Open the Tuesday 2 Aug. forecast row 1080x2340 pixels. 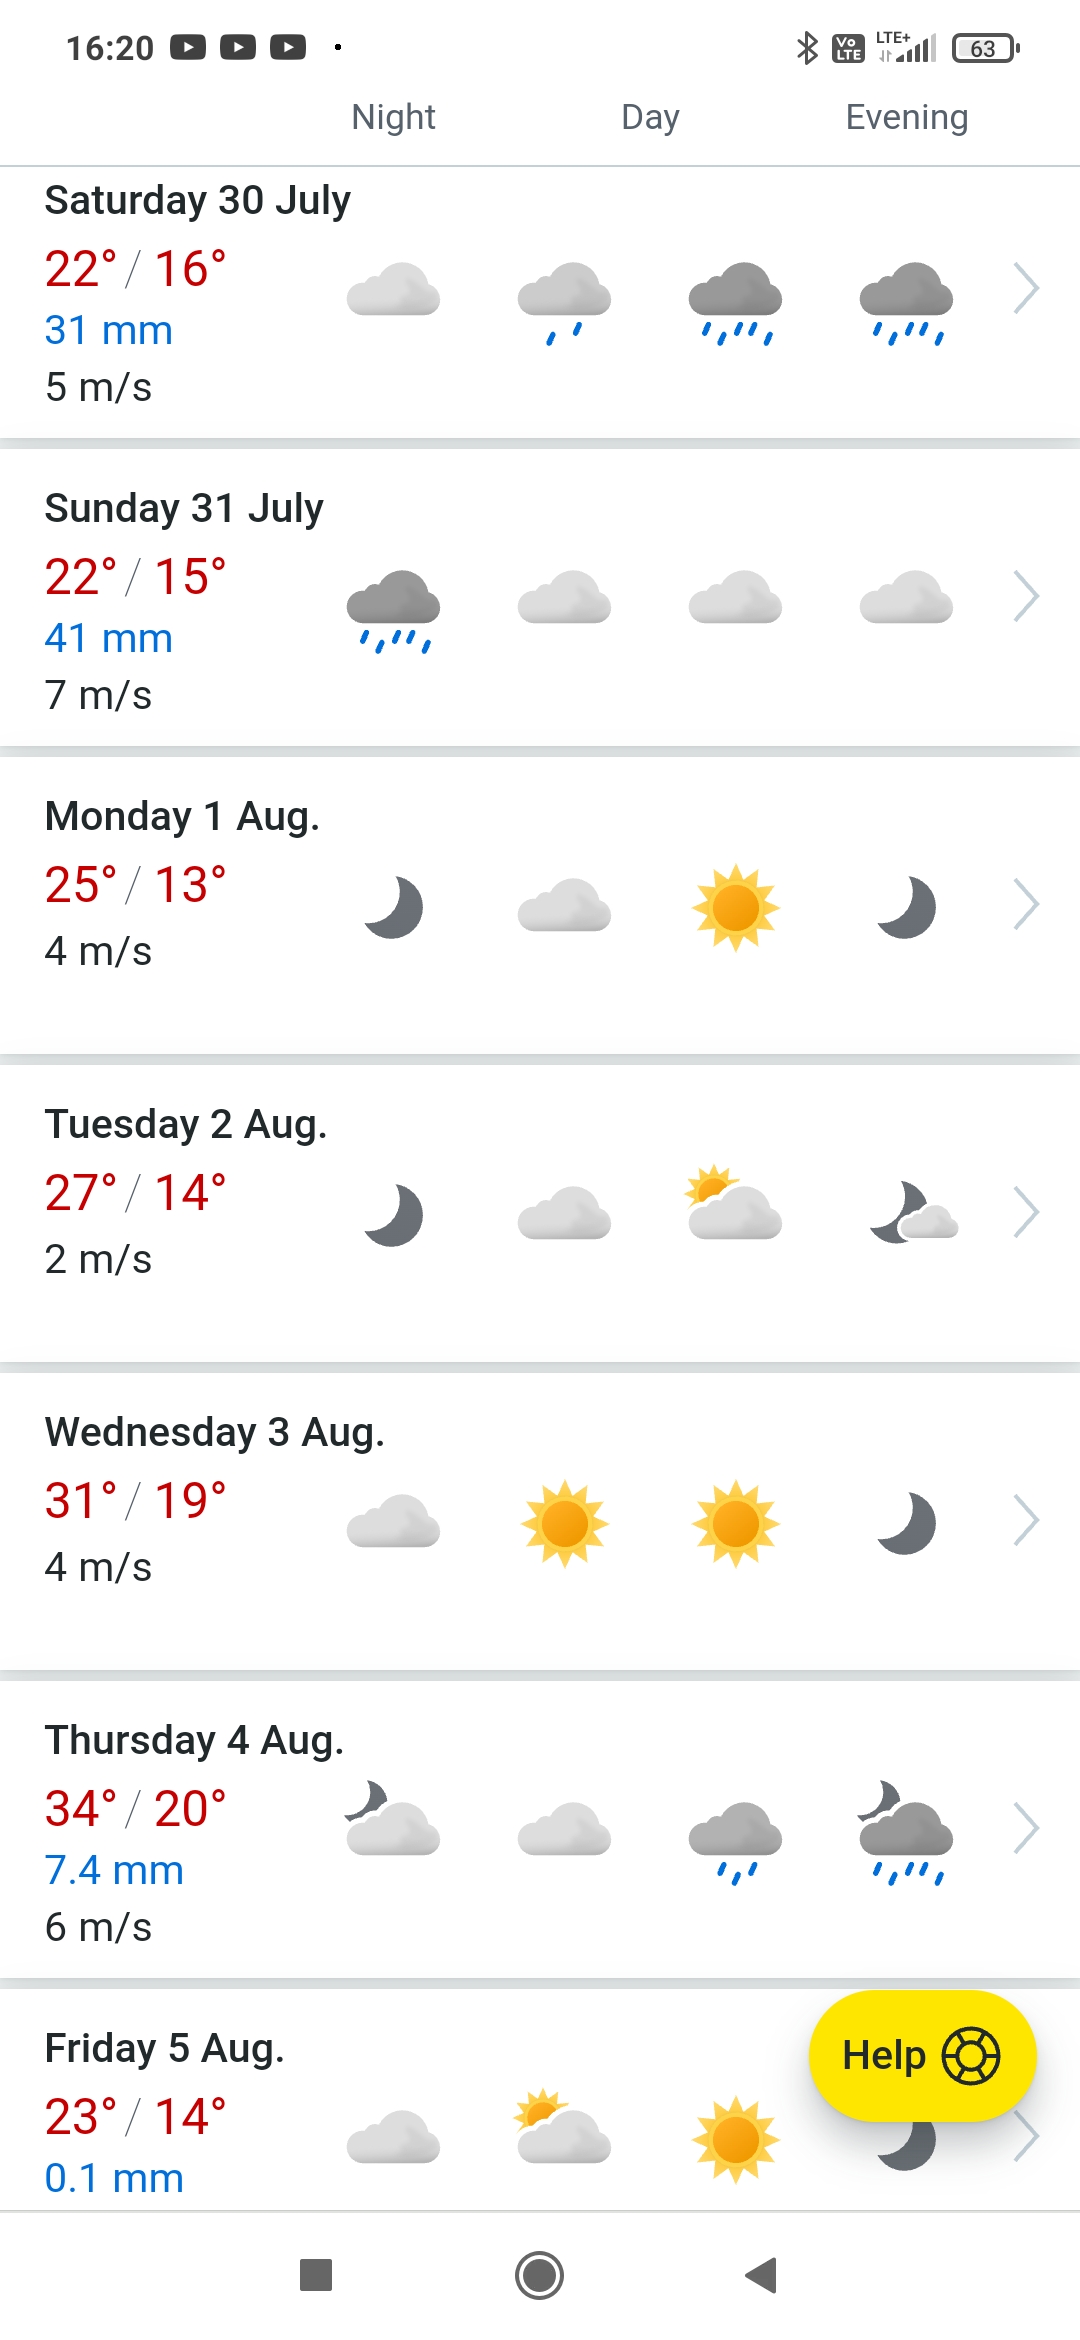tap(185, 1190)
